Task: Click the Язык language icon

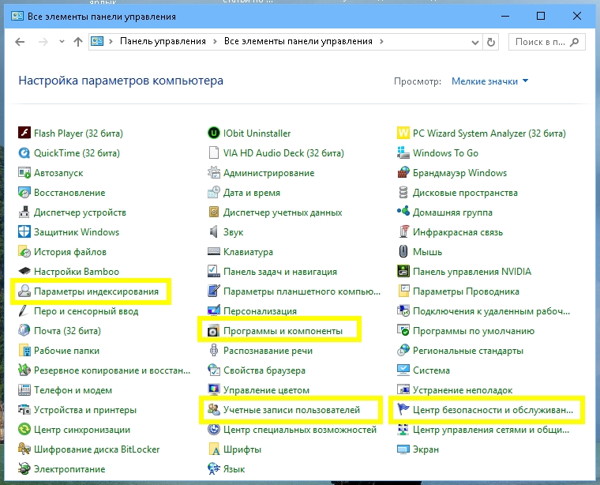Action: (214, 469)
